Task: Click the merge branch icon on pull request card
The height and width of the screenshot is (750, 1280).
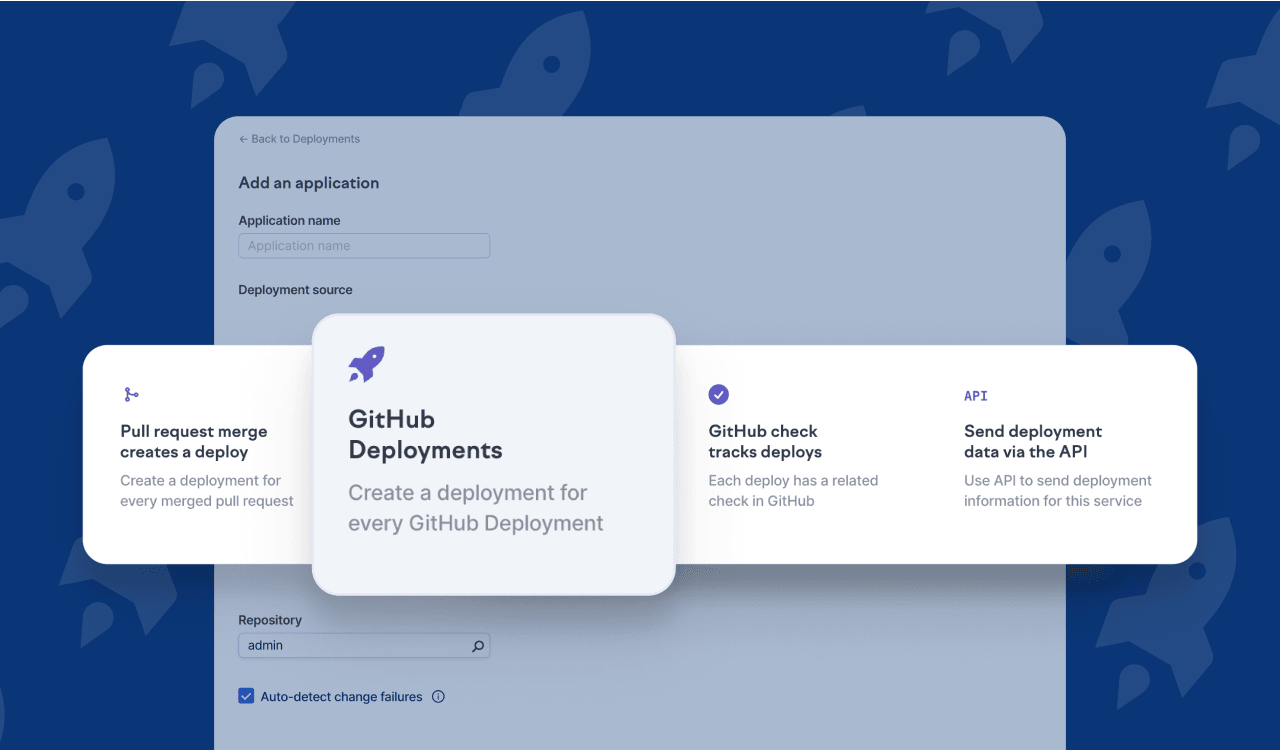Action: pos(131,395)
